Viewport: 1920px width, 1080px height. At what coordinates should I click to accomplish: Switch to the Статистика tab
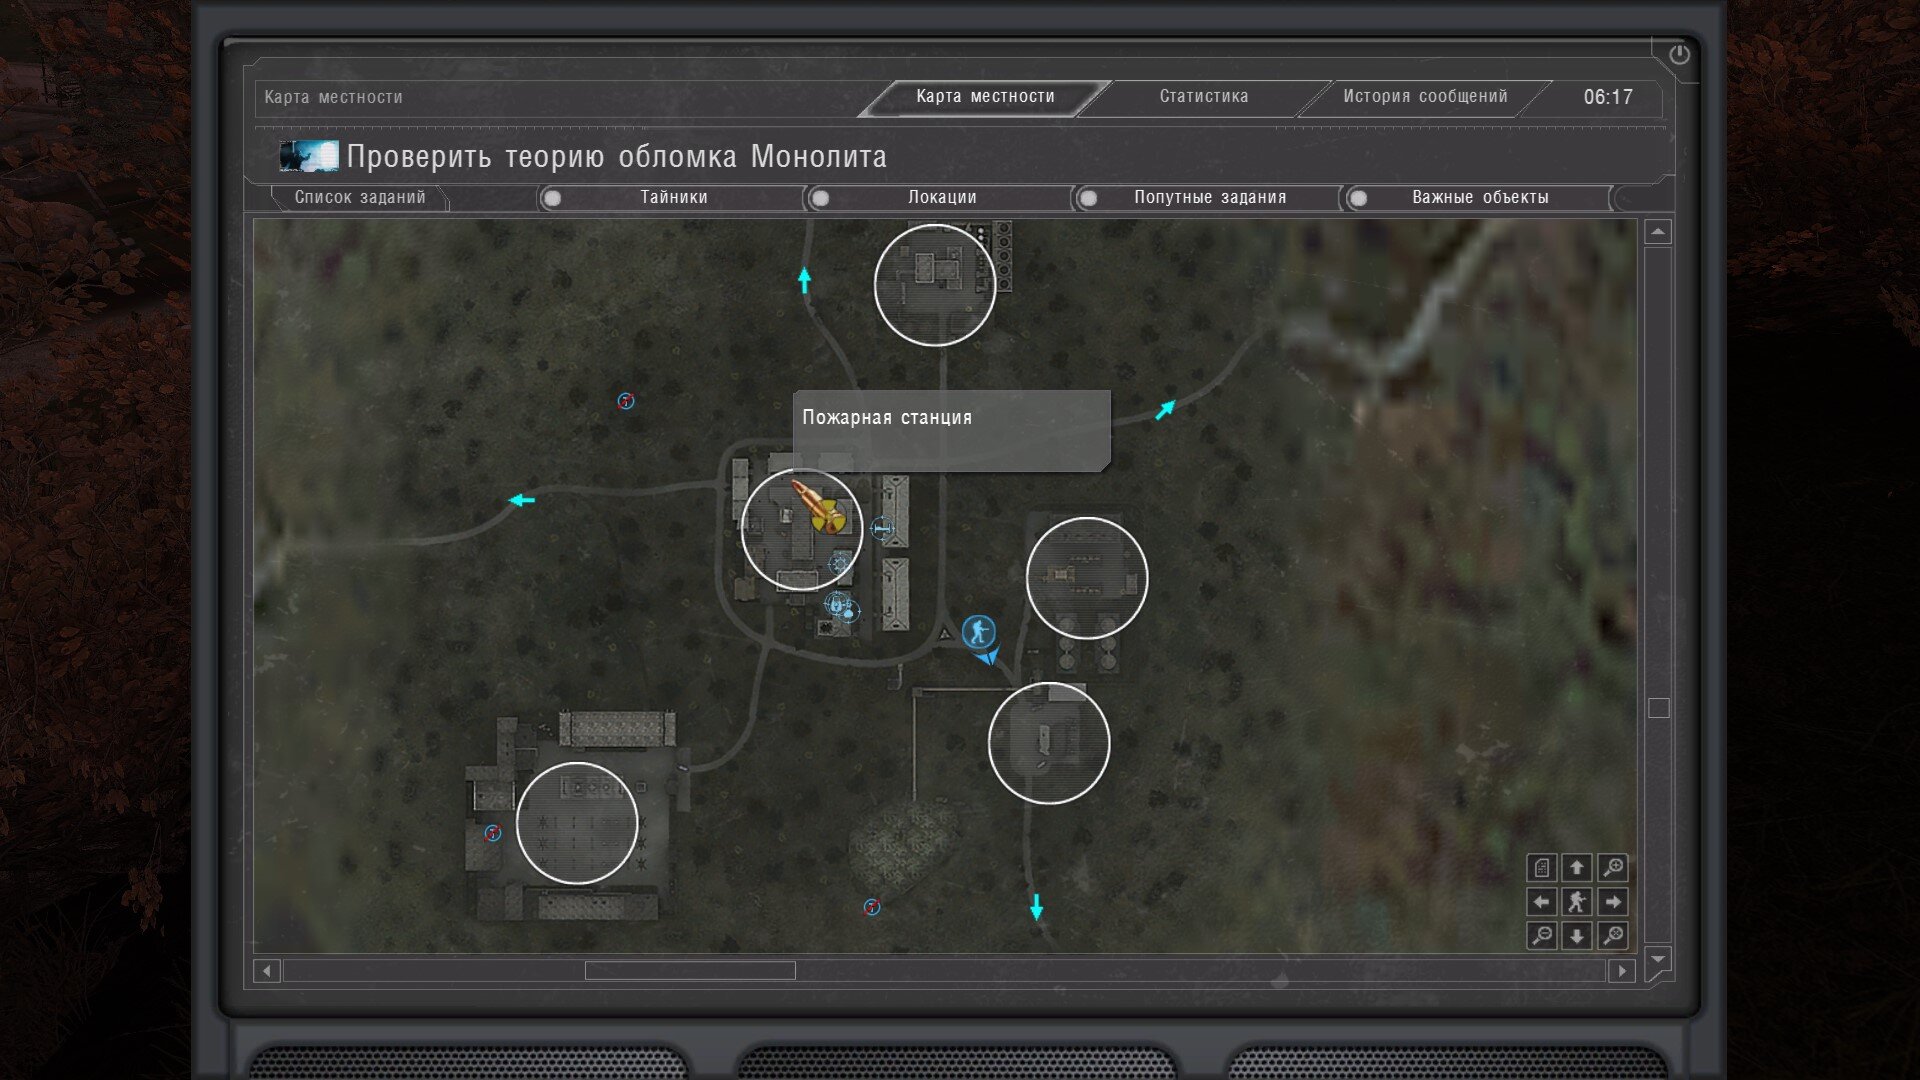(x=1203, y=97)
